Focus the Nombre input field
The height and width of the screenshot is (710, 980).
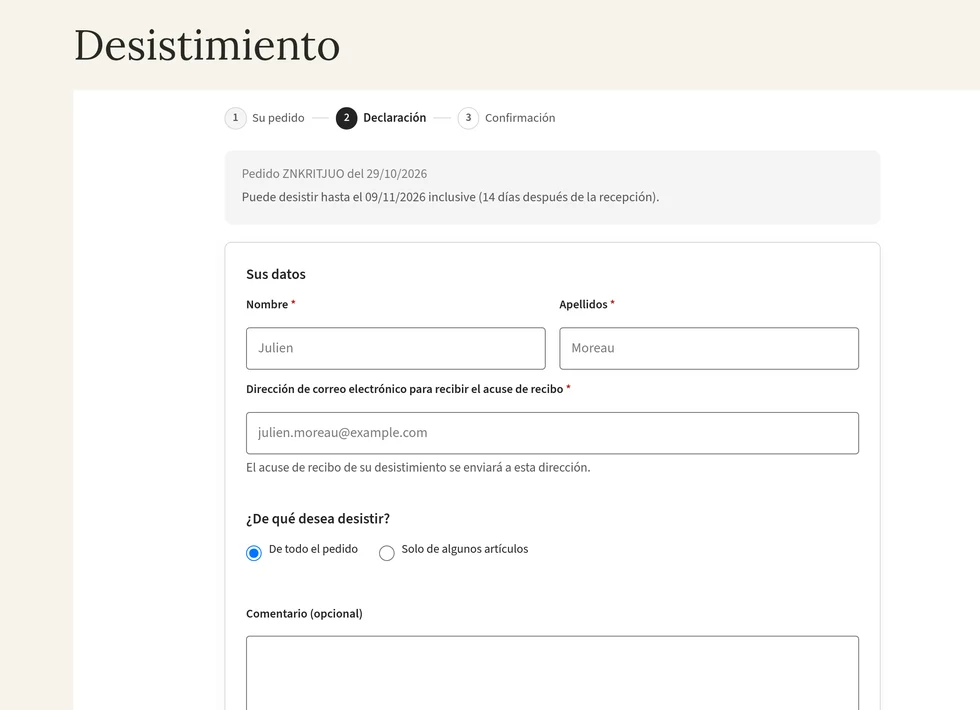[396, 348]
